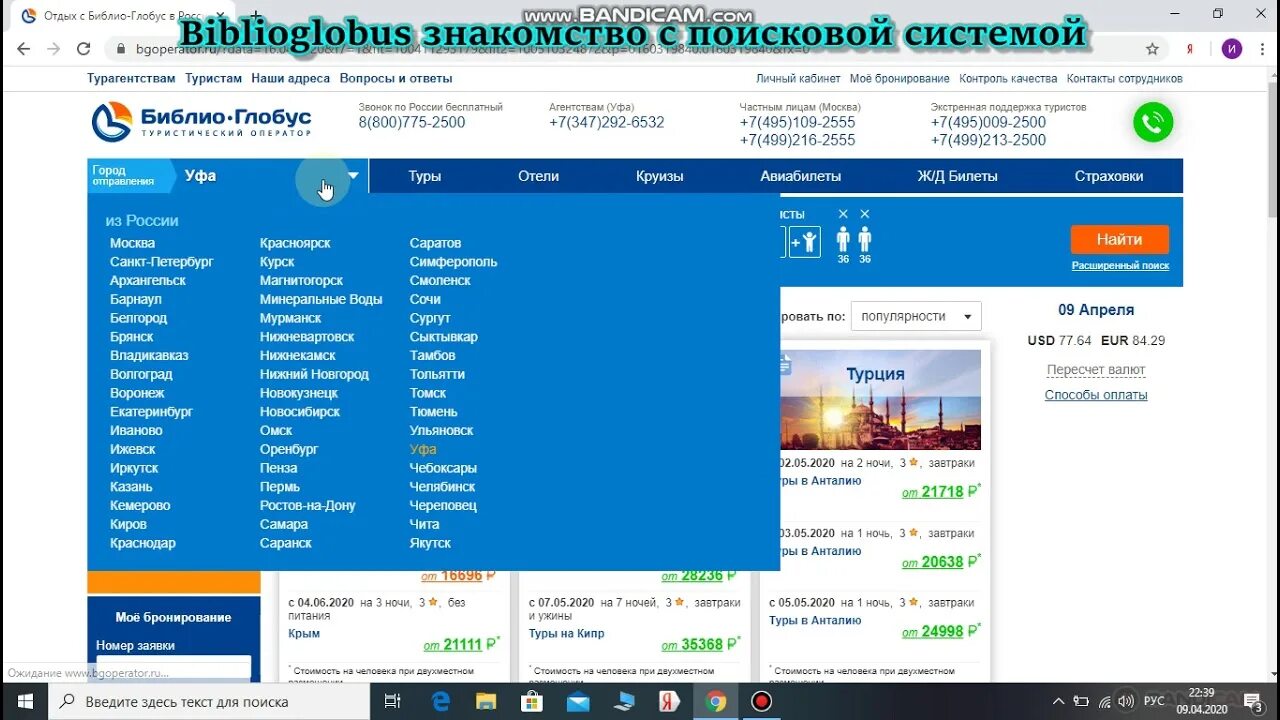Open Контакты сотрудников link
The image size is (1280, 720).
1124,78
